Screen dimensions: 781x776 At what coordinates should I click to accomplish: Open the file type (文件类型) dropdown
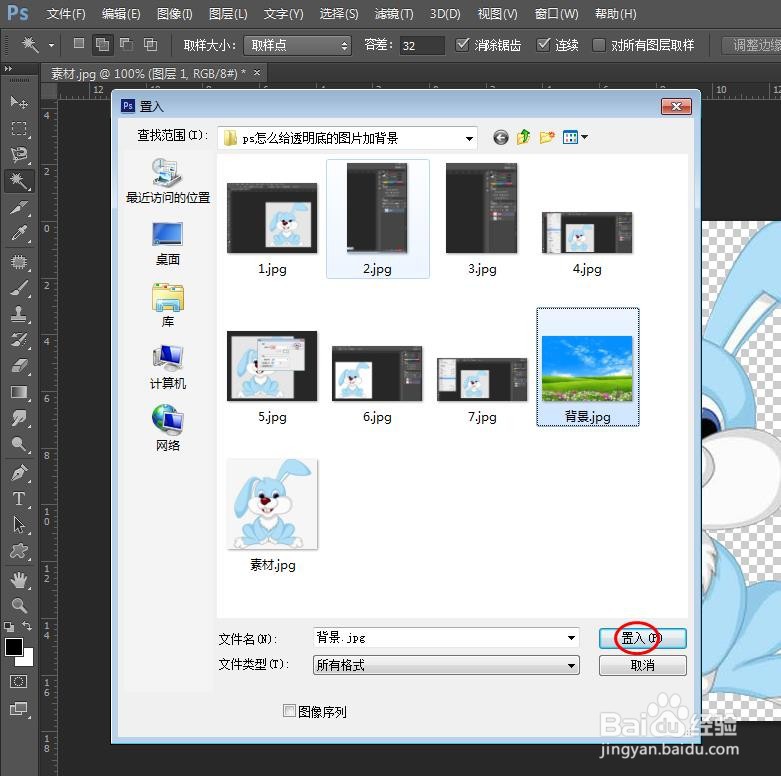tap(446, 665)
